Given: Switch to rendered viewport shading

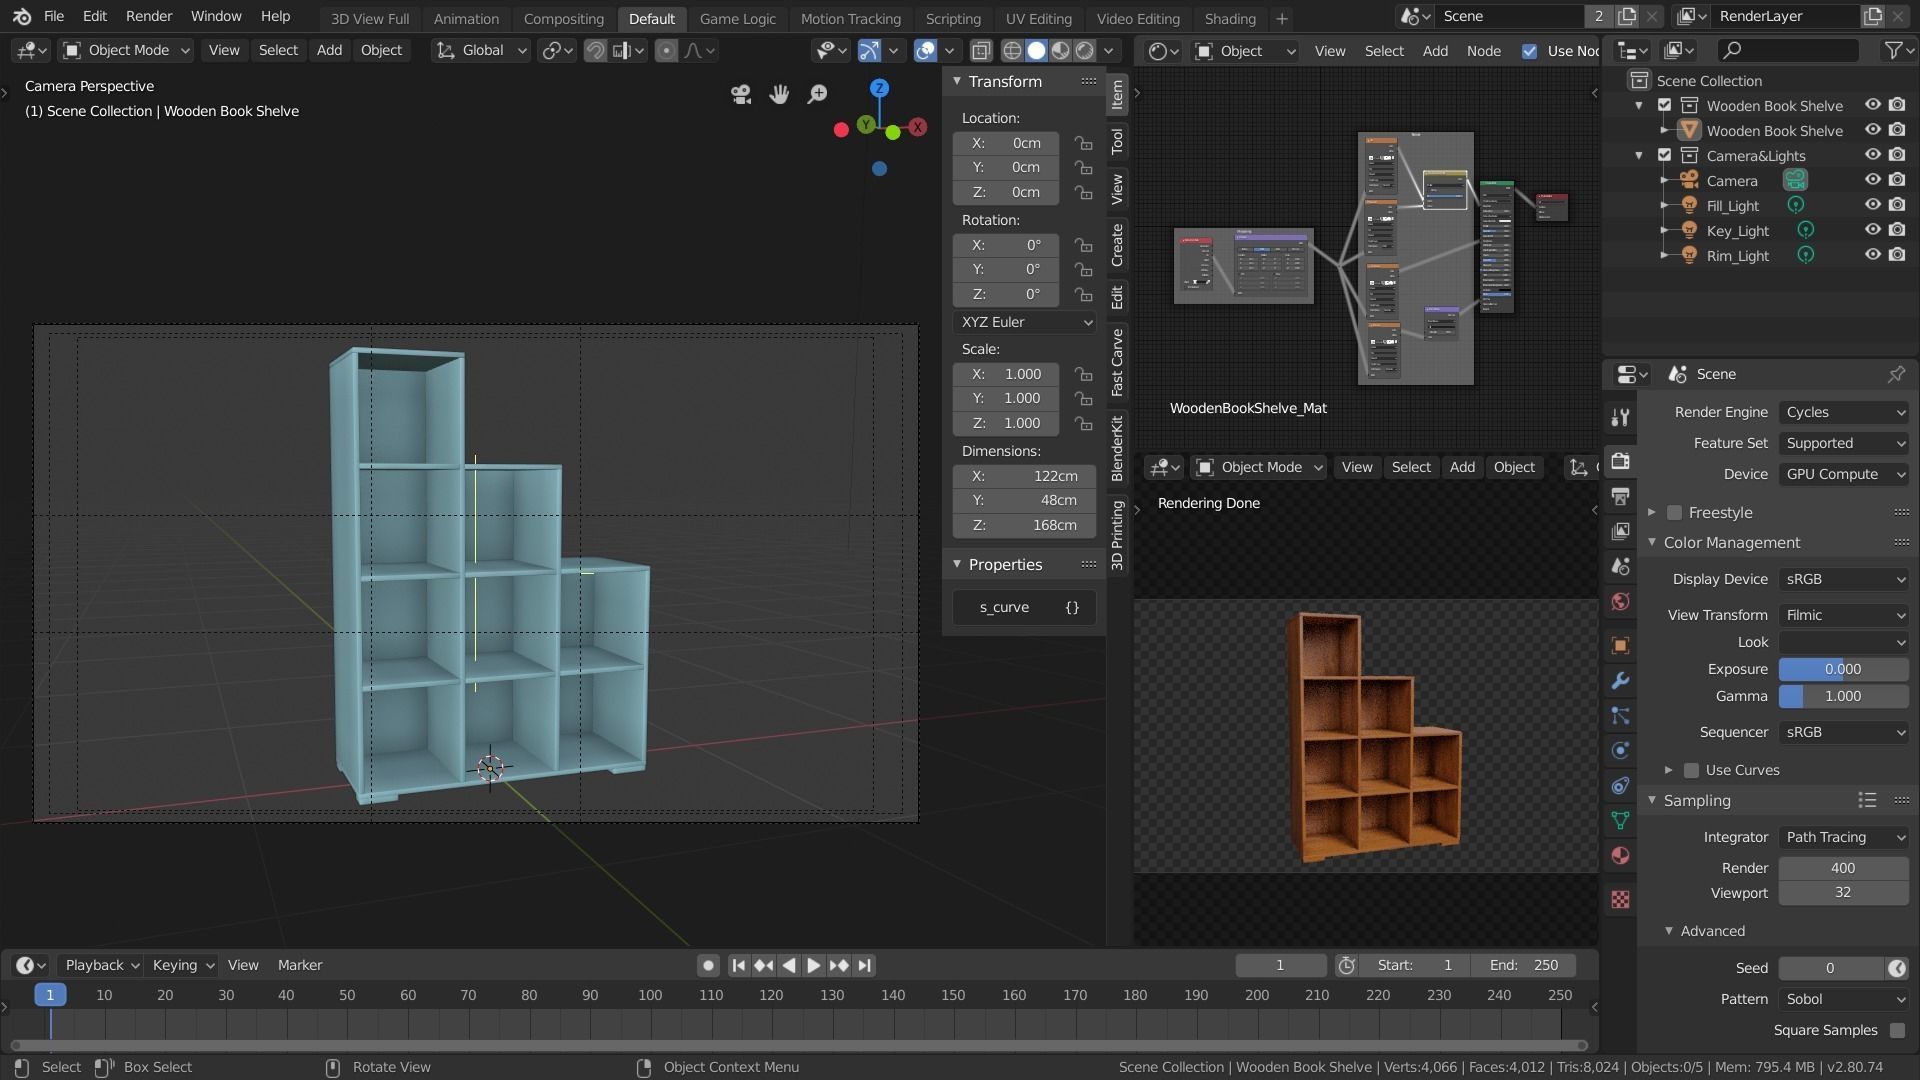Looking at the screenshot, I should coord(1085,50).
